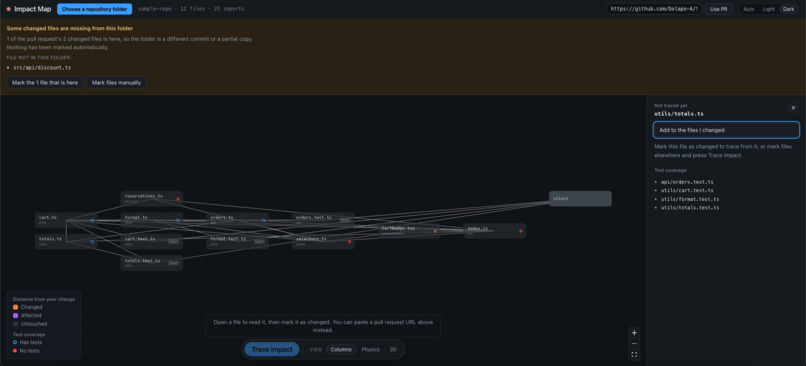Switch view to Physics
This screenshot has height=366, width=806.
pos(371,350)
